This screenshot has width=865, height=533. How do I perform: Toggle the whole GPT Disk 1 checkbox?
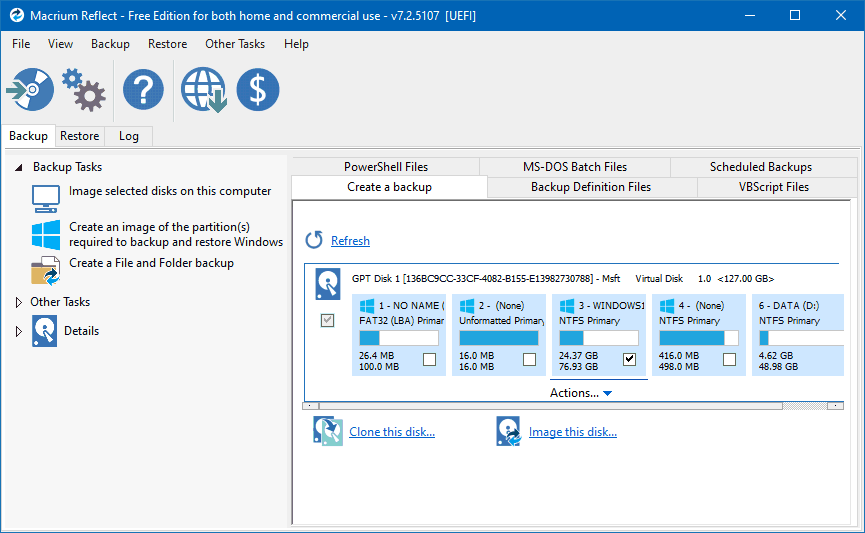click(x=327, y=320)
